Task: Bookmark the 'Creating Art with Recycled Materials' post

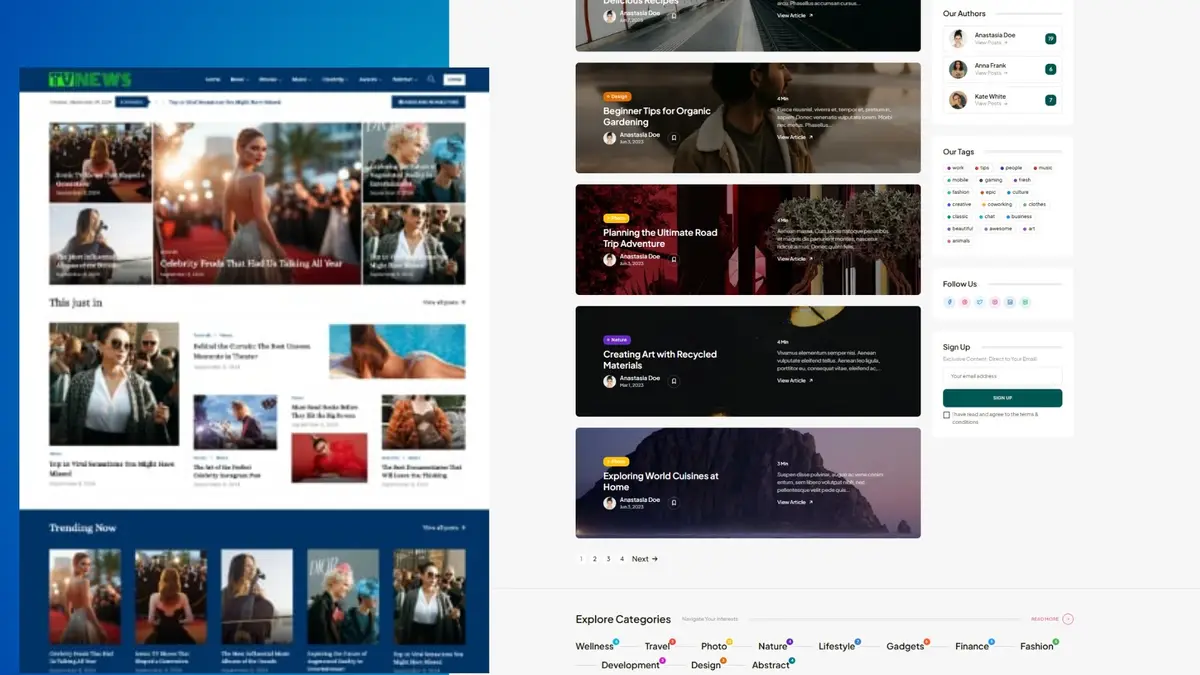Action: (674, 381)
